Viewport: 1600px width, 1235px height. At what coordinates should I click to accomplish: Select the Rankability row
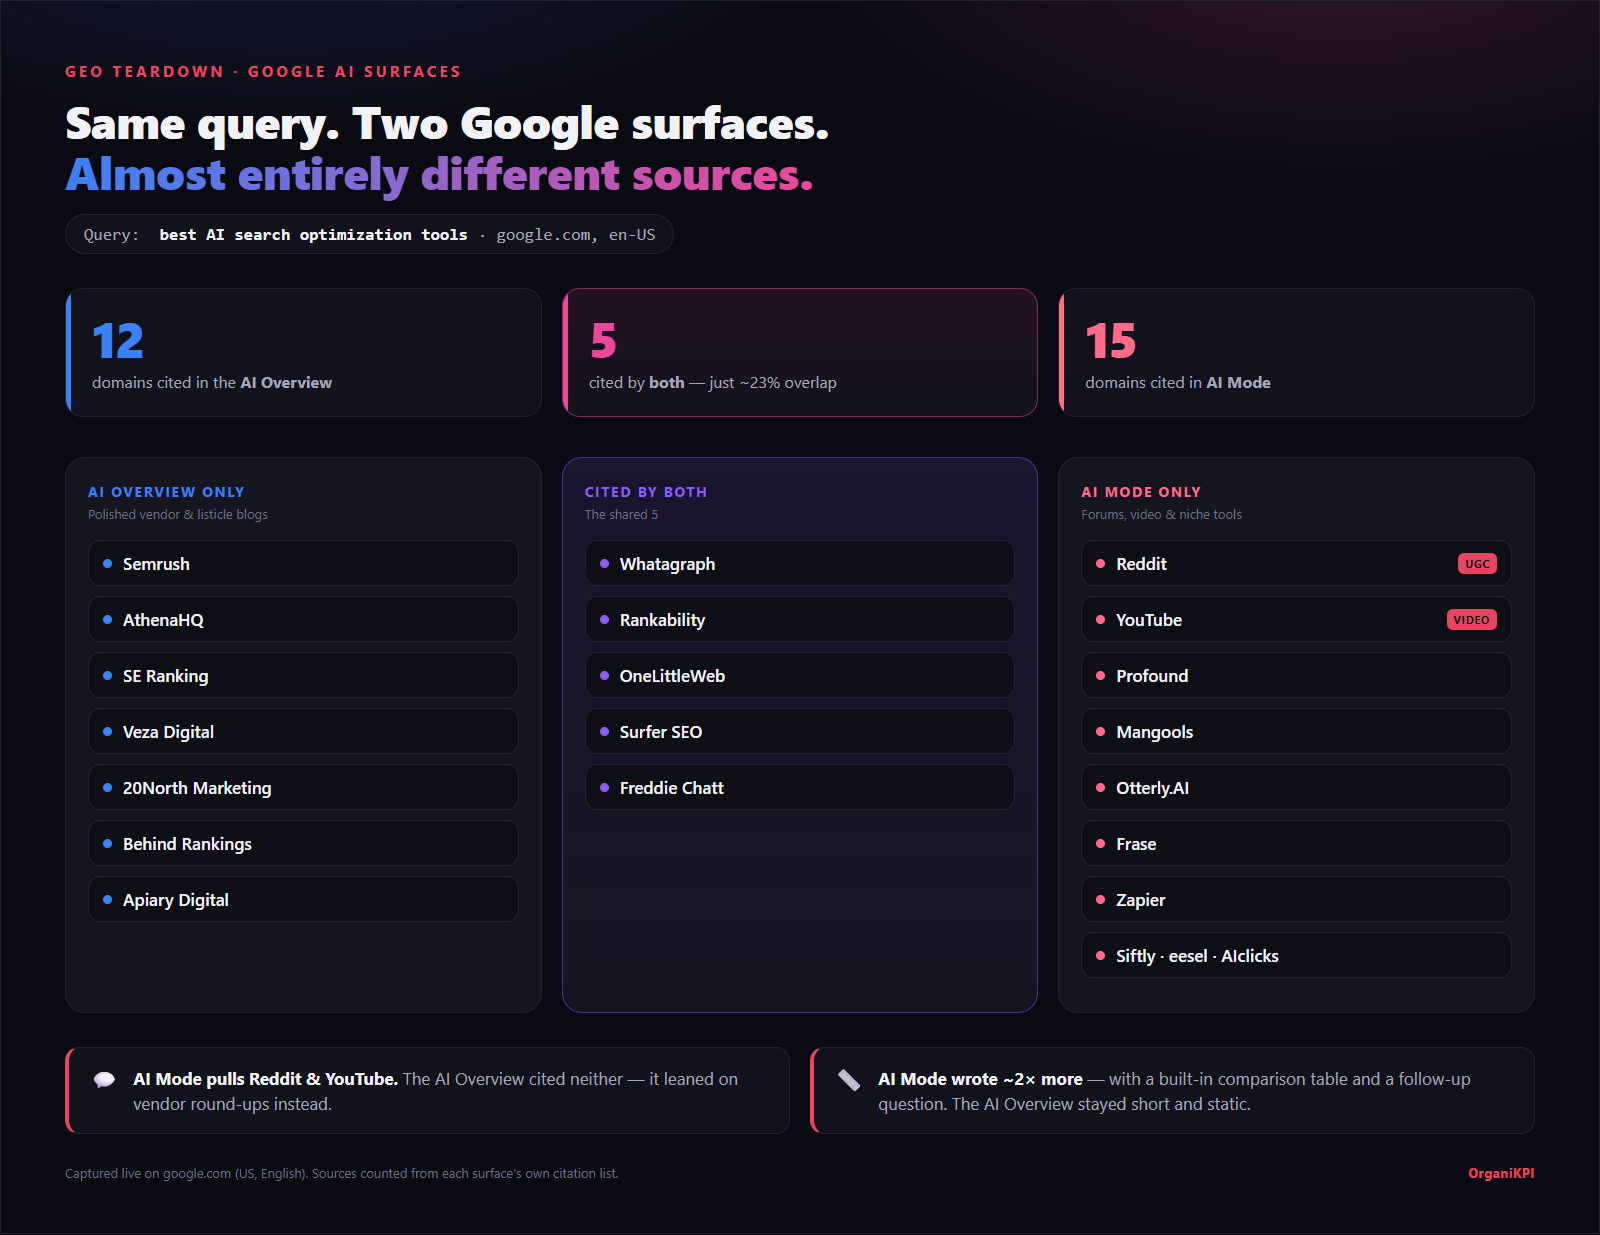coord(800,620)
